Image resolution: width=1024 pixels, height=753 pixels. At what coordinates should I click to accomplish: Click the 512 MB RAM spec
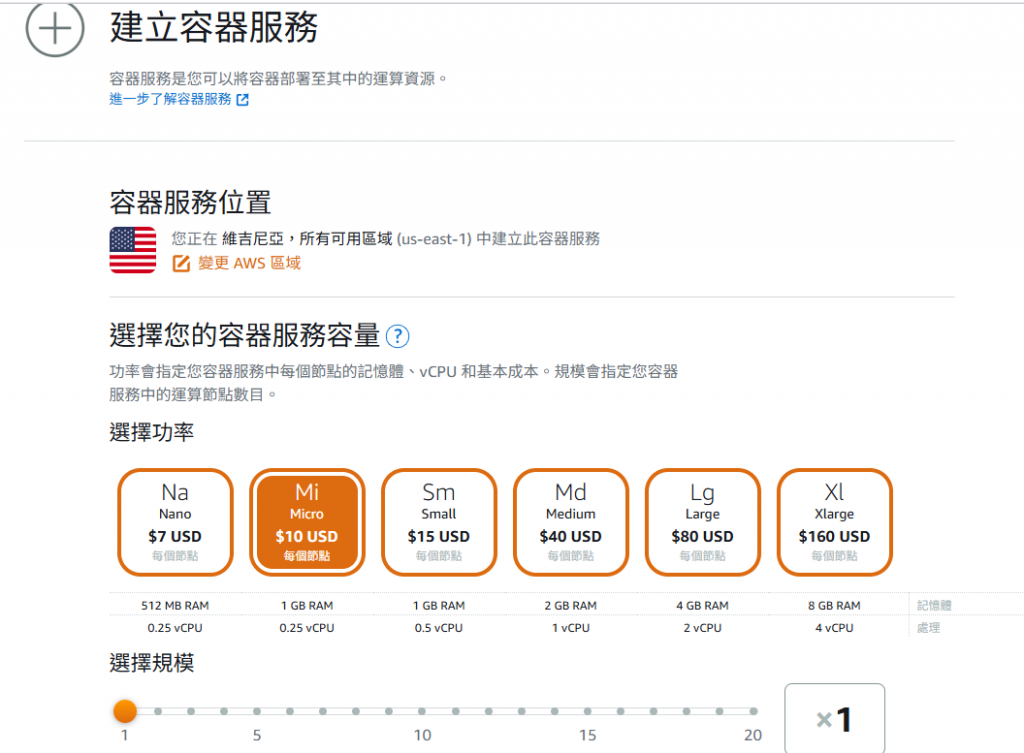point(175,605)
